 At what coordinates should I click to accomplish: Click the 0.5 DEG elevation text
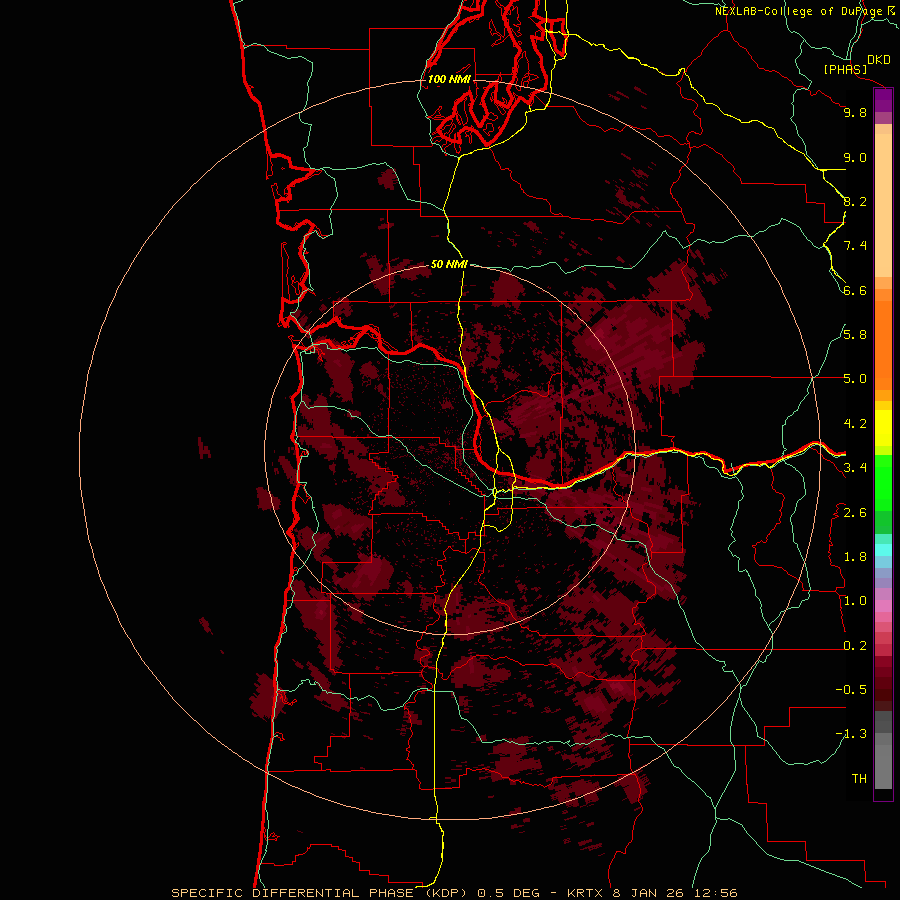[x=509, y=893]
